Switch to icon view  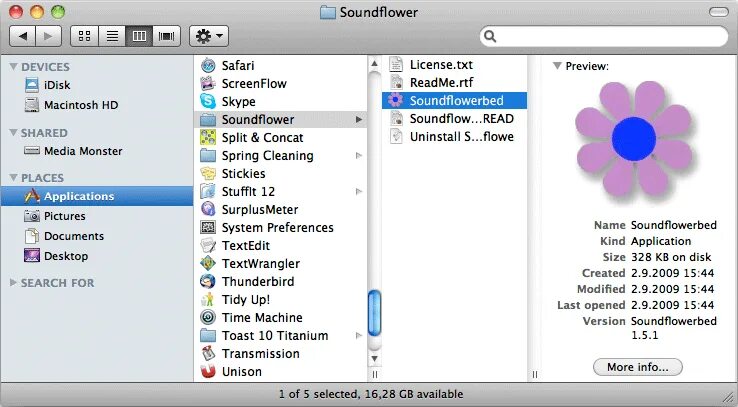pos(84,36)
